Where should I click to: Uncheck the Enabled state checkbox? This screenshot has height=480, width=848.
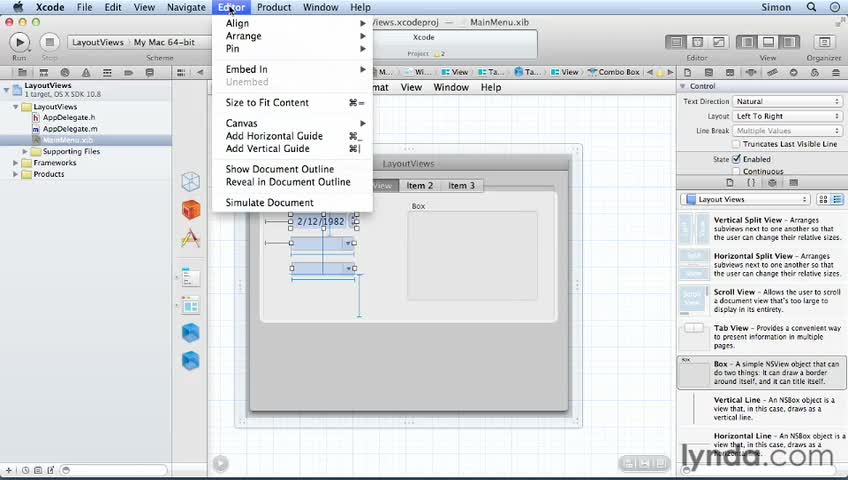736,159
